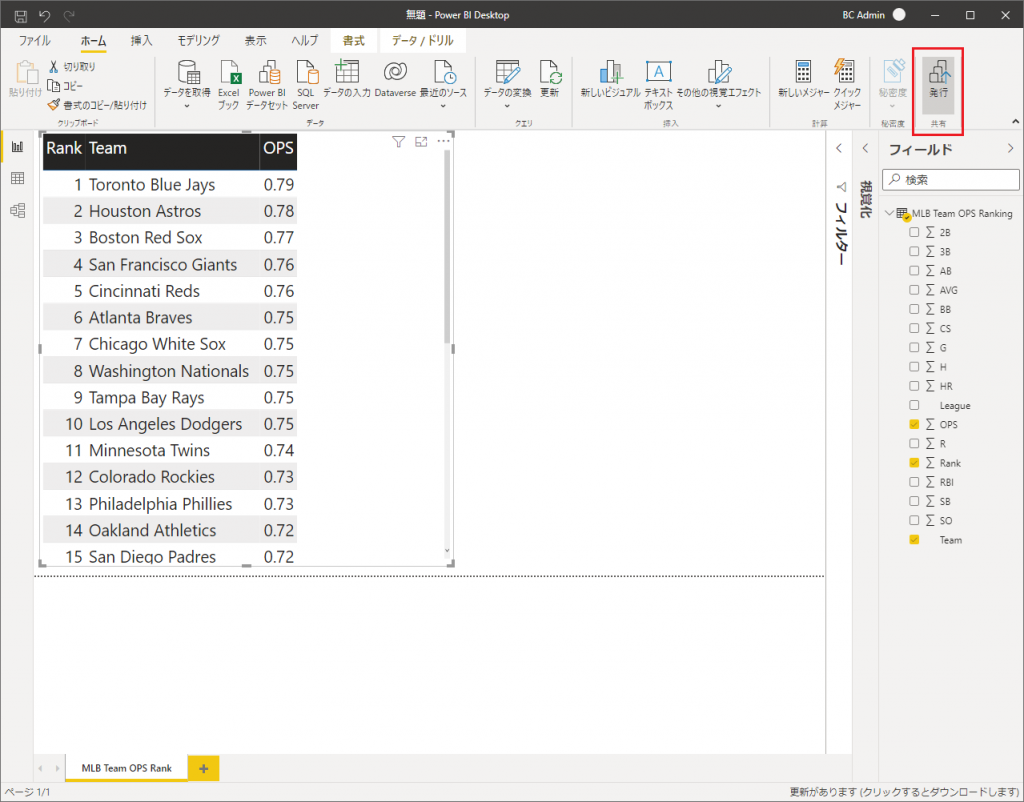1024x802 pixels.
Task: Click the 発行 publish button
Action: pyautogui.click(x=938, y=85)
